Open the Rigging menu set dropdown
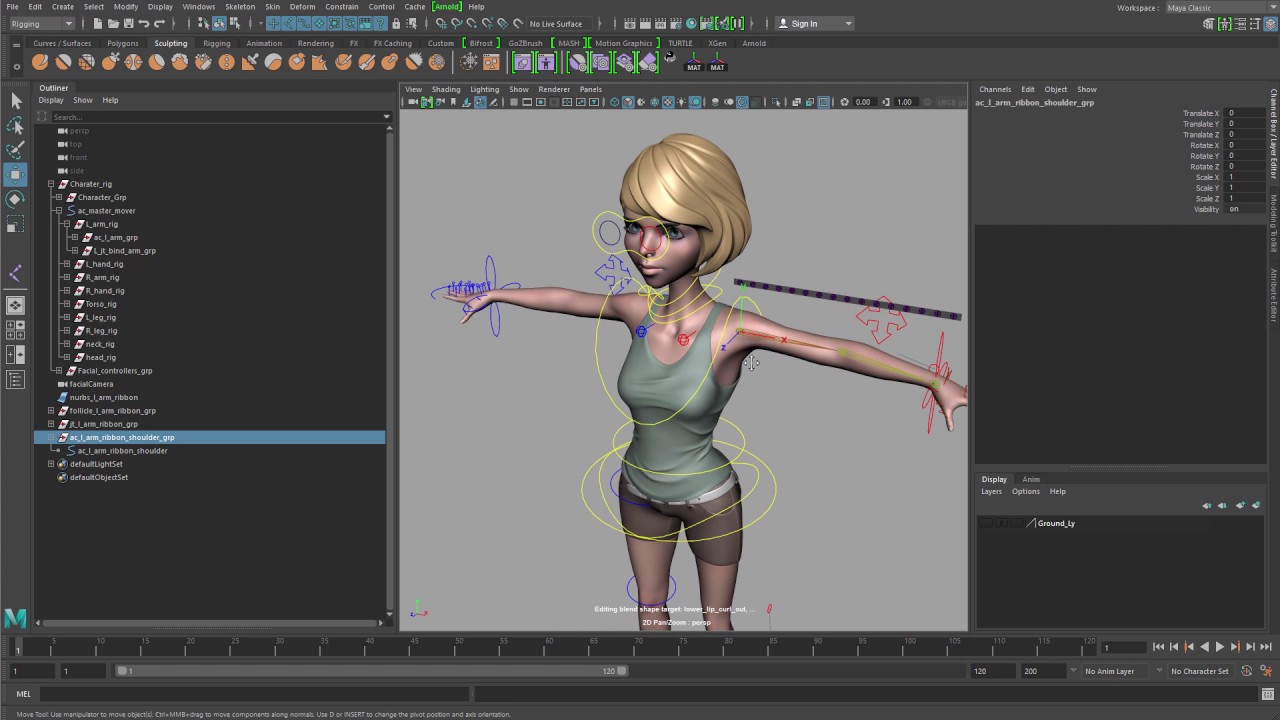This screenshot has height=720, width=1280. click(41, 23)
